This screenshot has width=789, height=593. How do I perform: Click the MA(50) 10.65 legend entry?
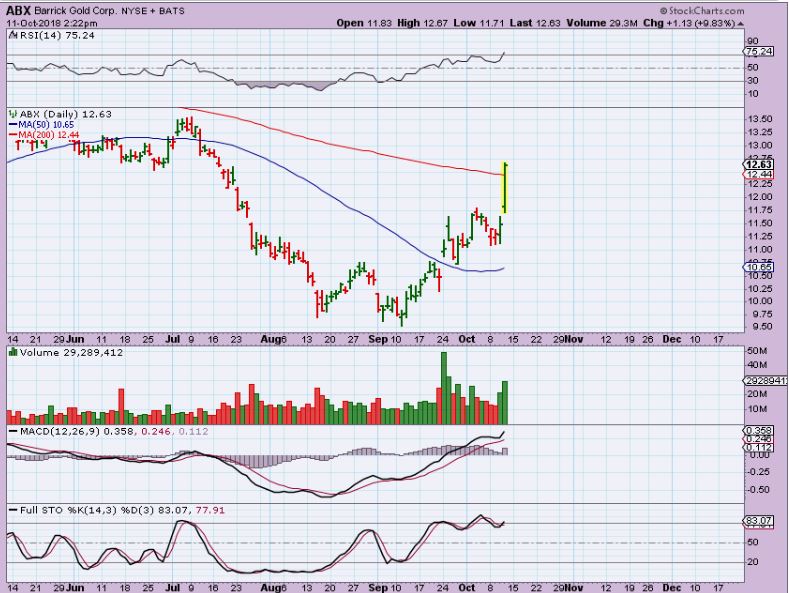[x=41, y=124]
